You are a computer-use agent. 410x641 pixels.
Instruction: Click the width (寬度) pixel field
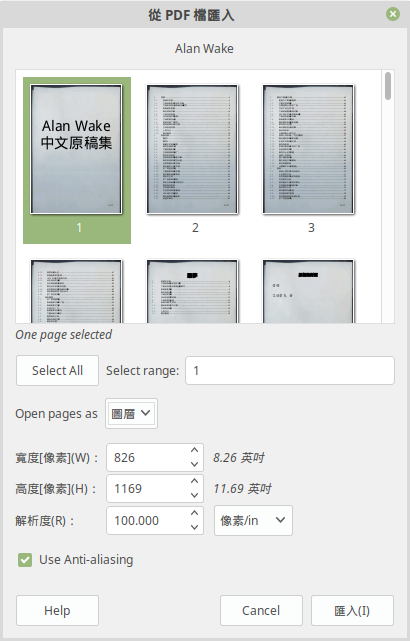pyautogui.click(x=147, y=457)
